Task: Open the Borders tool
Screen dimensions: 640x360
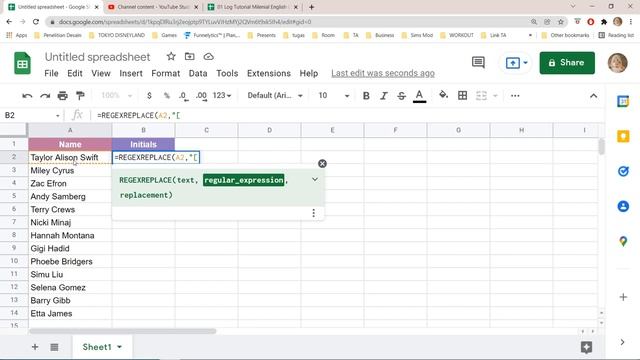Action: [462, 96]
